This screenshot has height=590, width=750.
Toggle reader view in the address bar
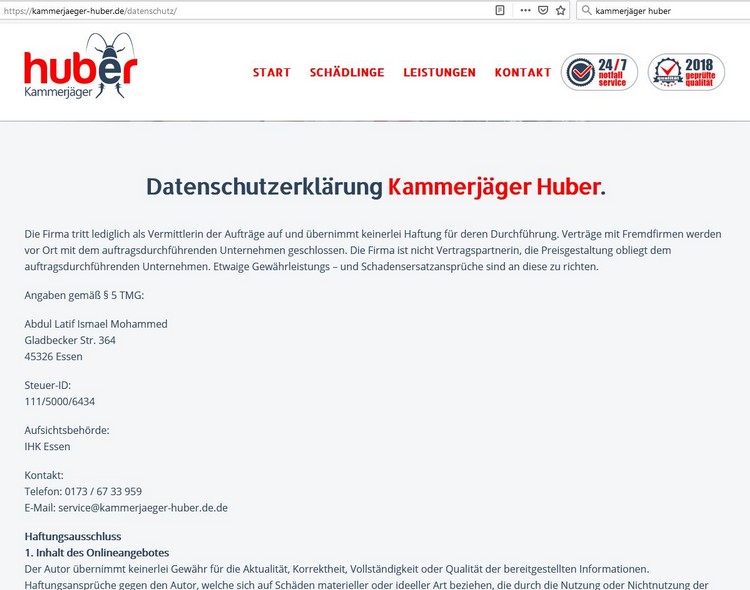pos(500,10)
